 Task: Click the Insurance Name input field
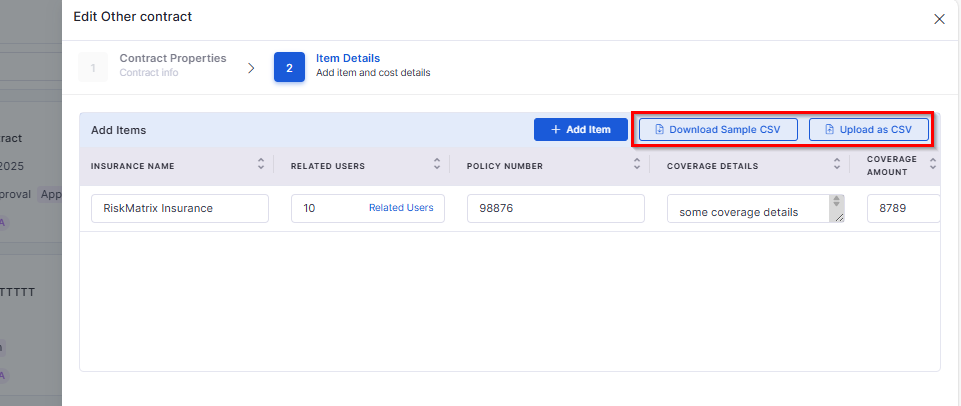[x=180, y=209]
